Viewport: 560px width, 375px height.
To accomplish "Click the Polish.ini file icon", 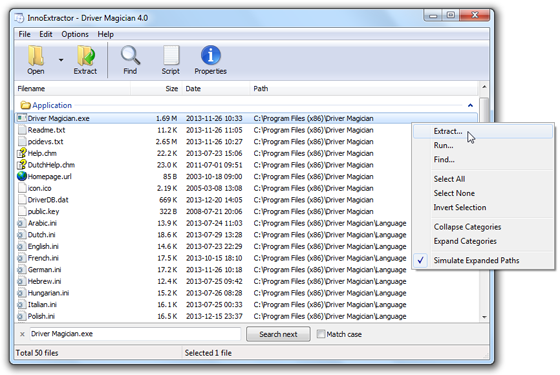I will point(22,316).
